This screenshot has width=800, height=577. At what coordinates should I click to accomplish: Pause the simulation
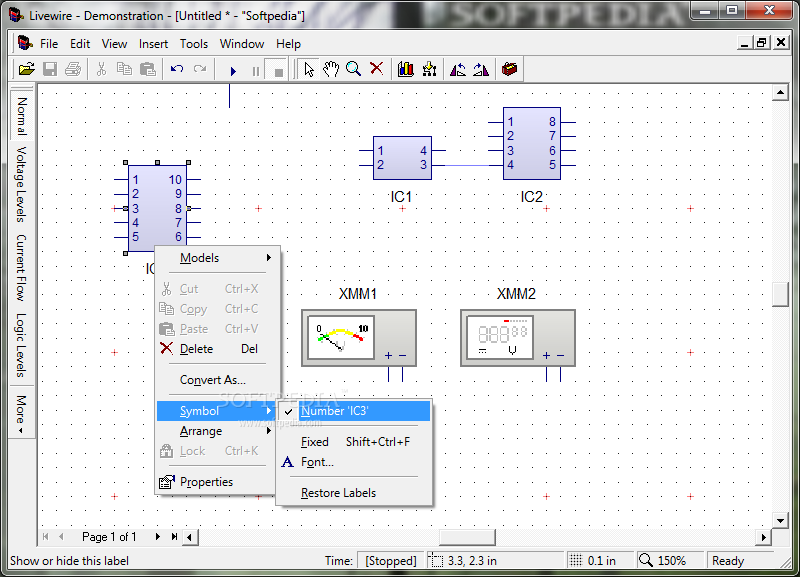[256, 71]
